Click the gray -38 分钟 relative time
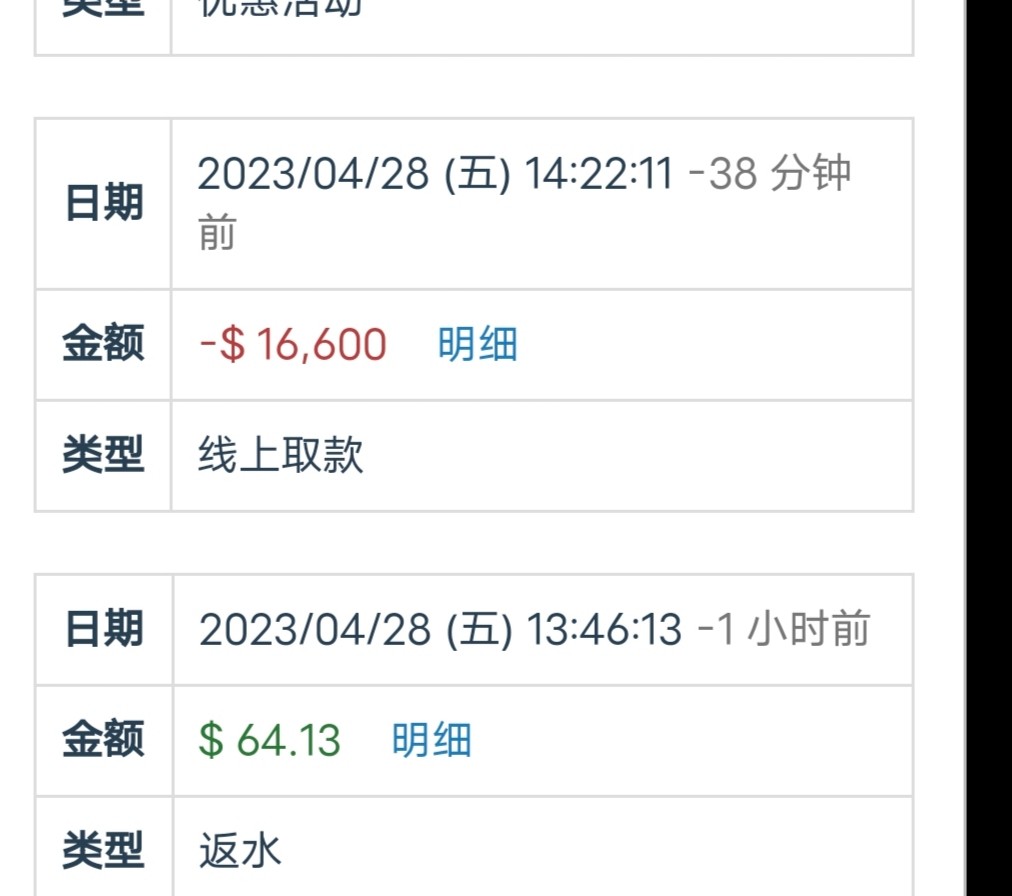1012x896 pixels. tap(770, 174)
